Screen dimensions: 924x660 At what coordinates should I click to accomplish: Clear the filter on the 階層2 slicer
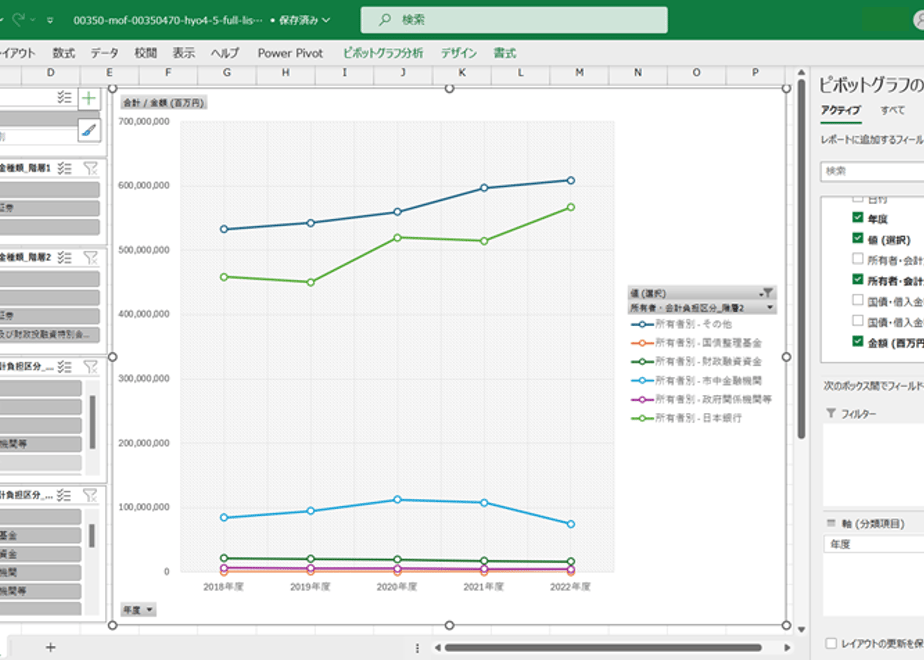point(90,258)
